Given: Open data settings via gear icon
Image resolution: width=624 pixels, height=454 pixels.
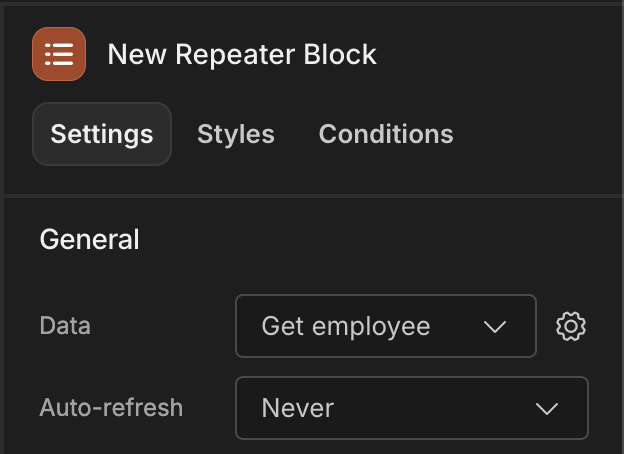Looking at the screenshot, I should click(x=571, y=326).
